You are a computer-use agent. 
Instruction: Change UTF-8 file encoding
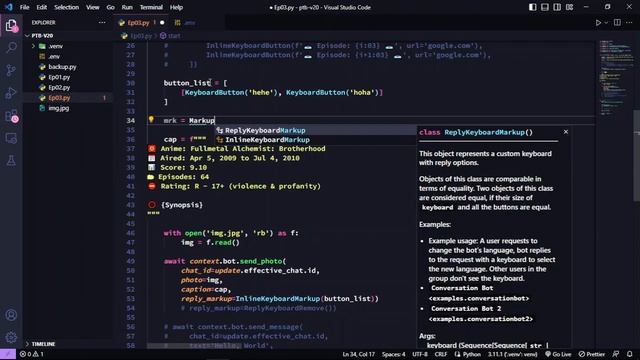click(x=420, y=354)
